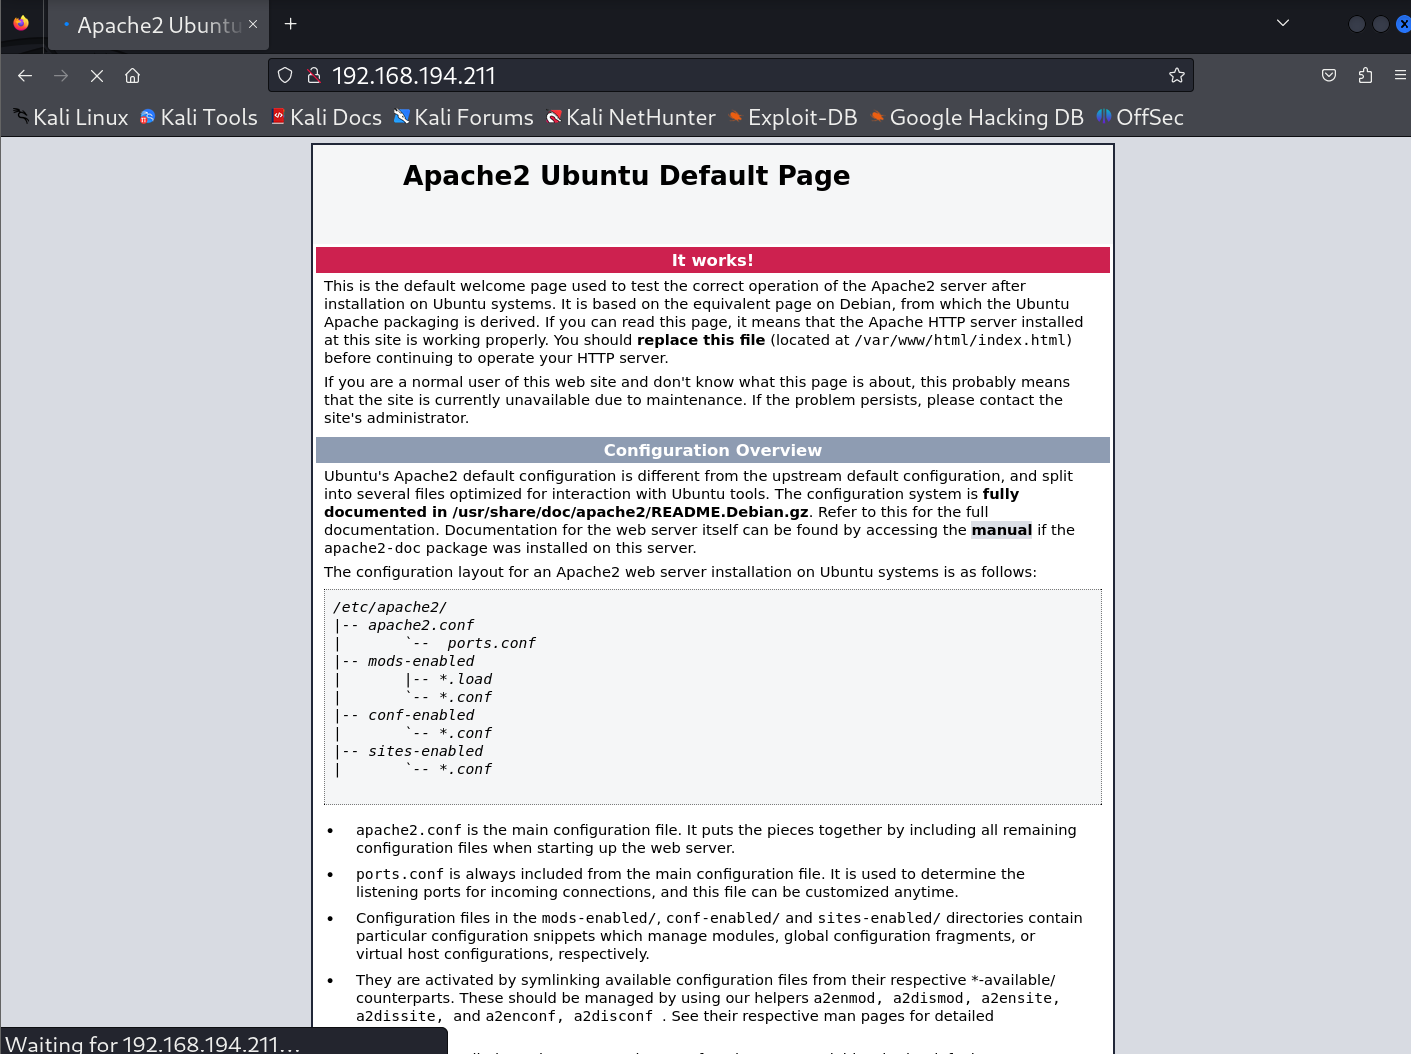The height and width of the screenshot is (1054, 1411).
Task: Click the forward navigation arrow
Action: [61, 75]
